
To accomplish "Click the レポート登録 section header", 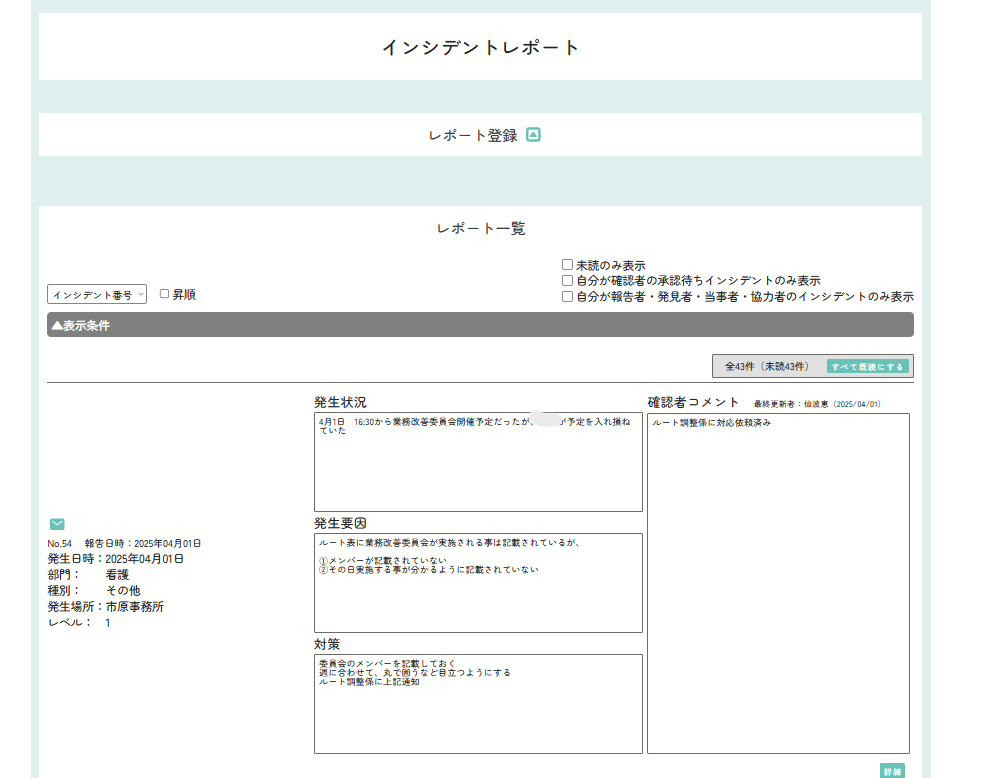I will pos(473,135).
